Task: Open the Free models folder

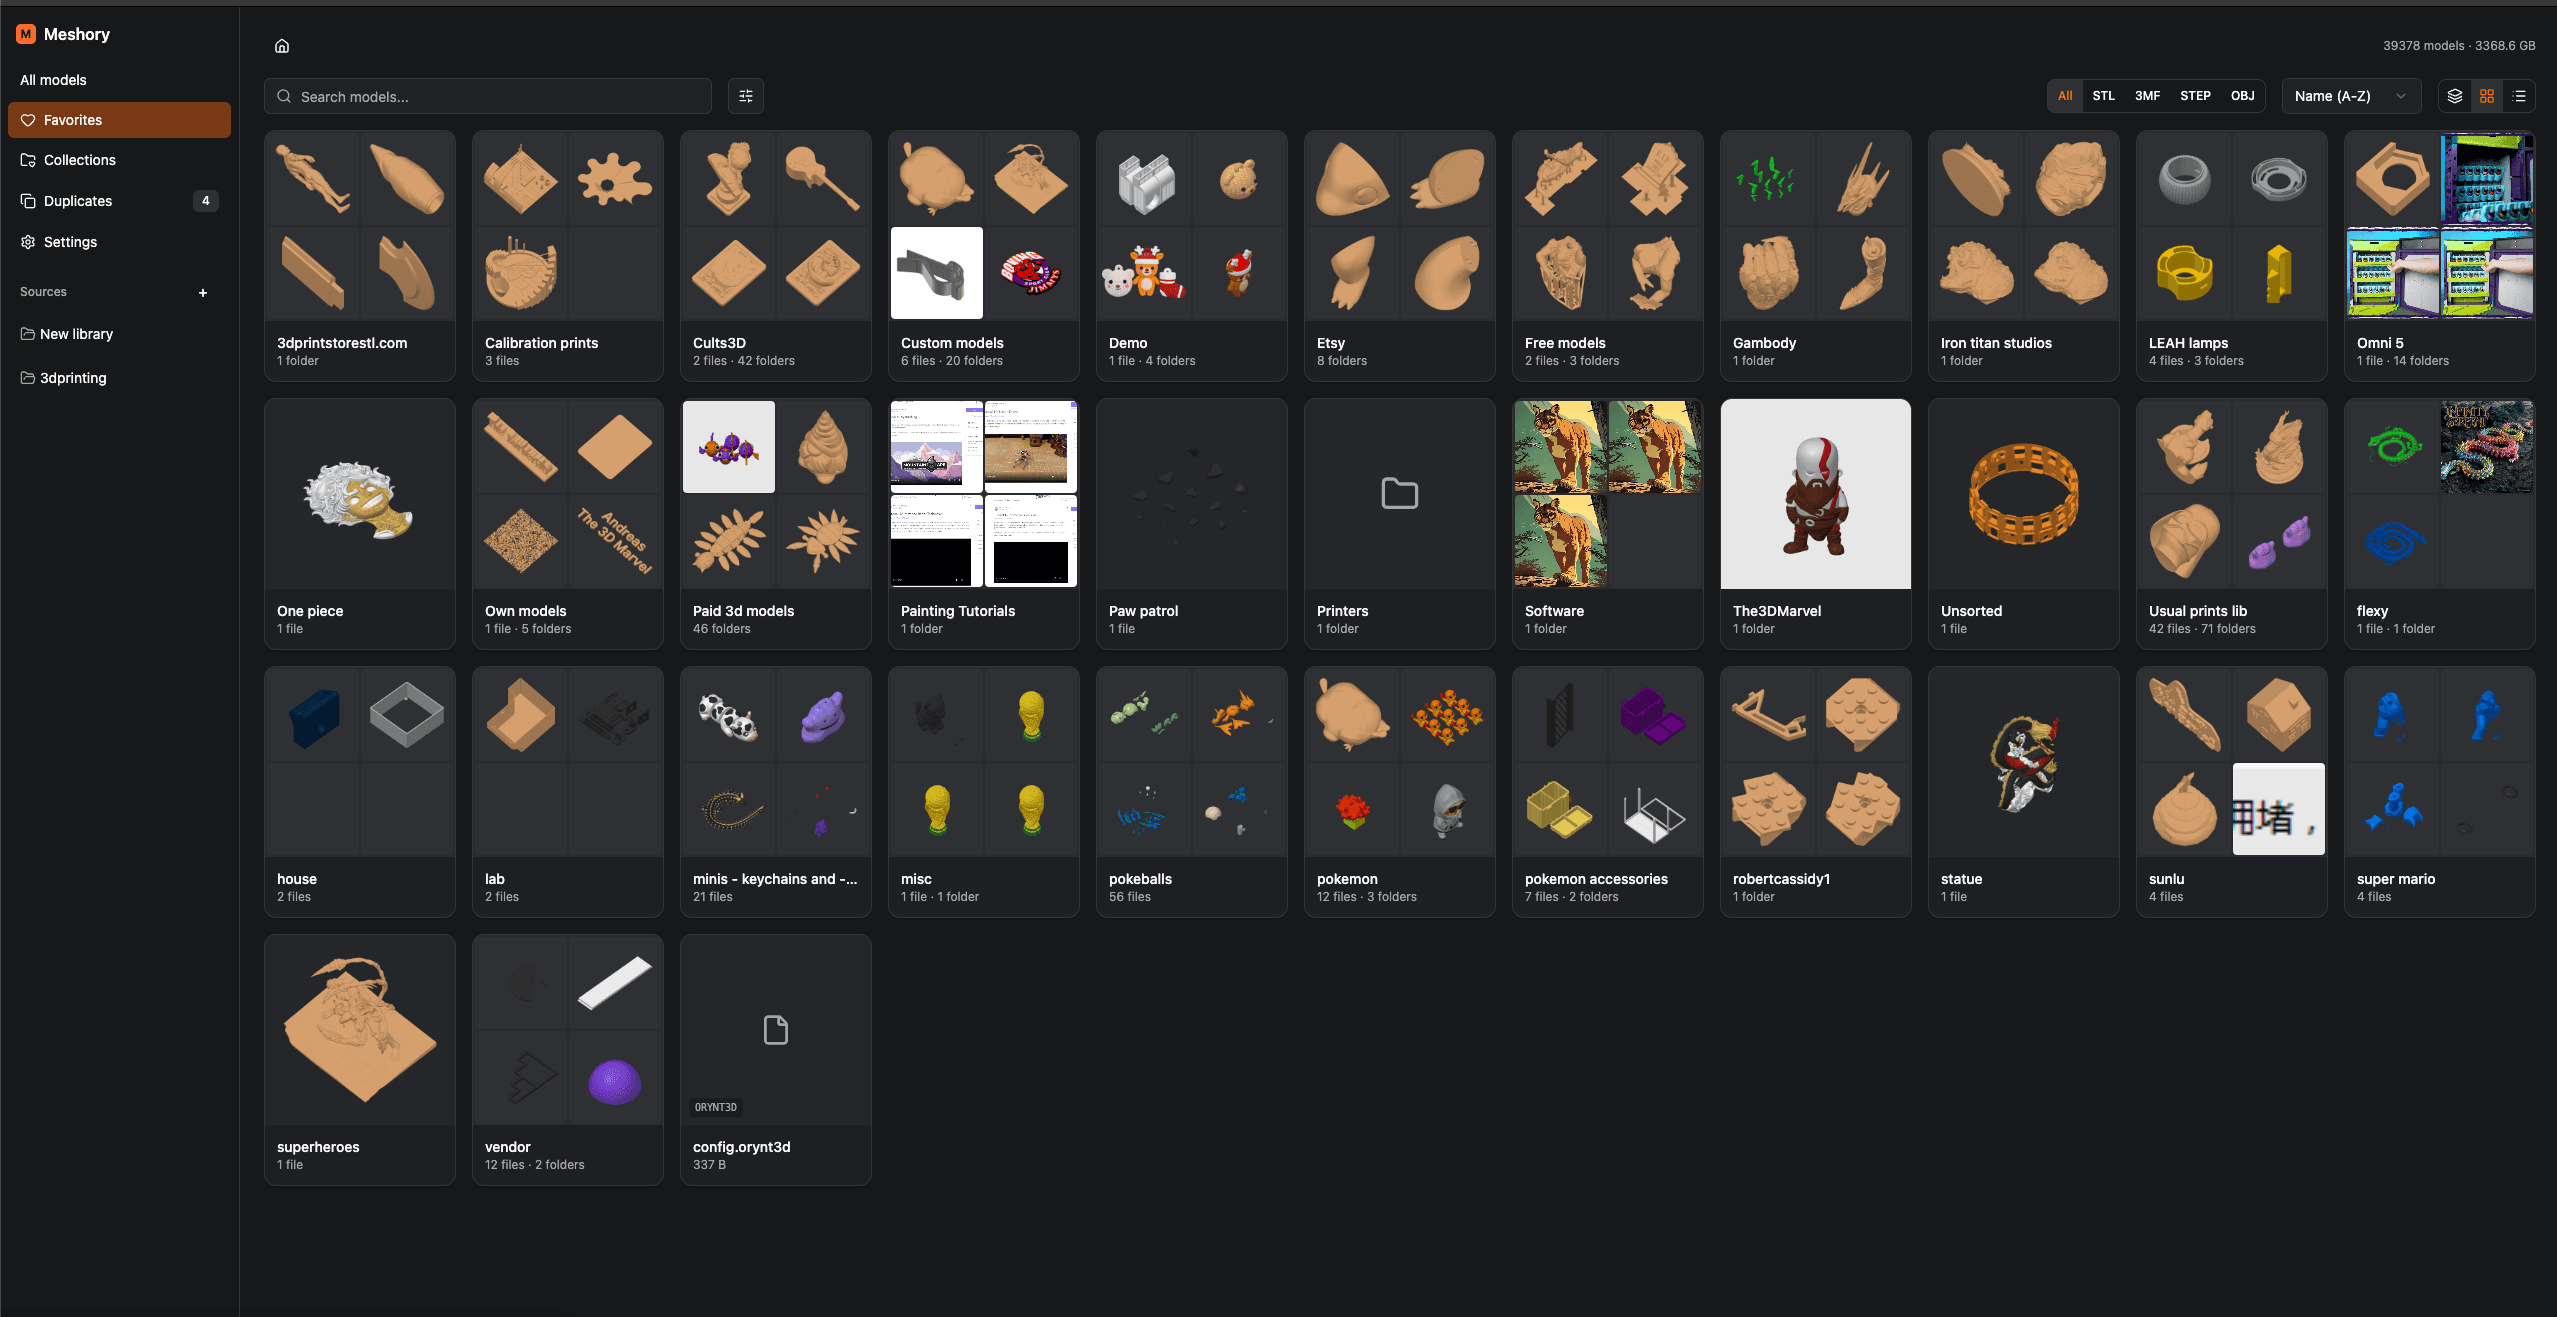Action: pos(1608,256)
